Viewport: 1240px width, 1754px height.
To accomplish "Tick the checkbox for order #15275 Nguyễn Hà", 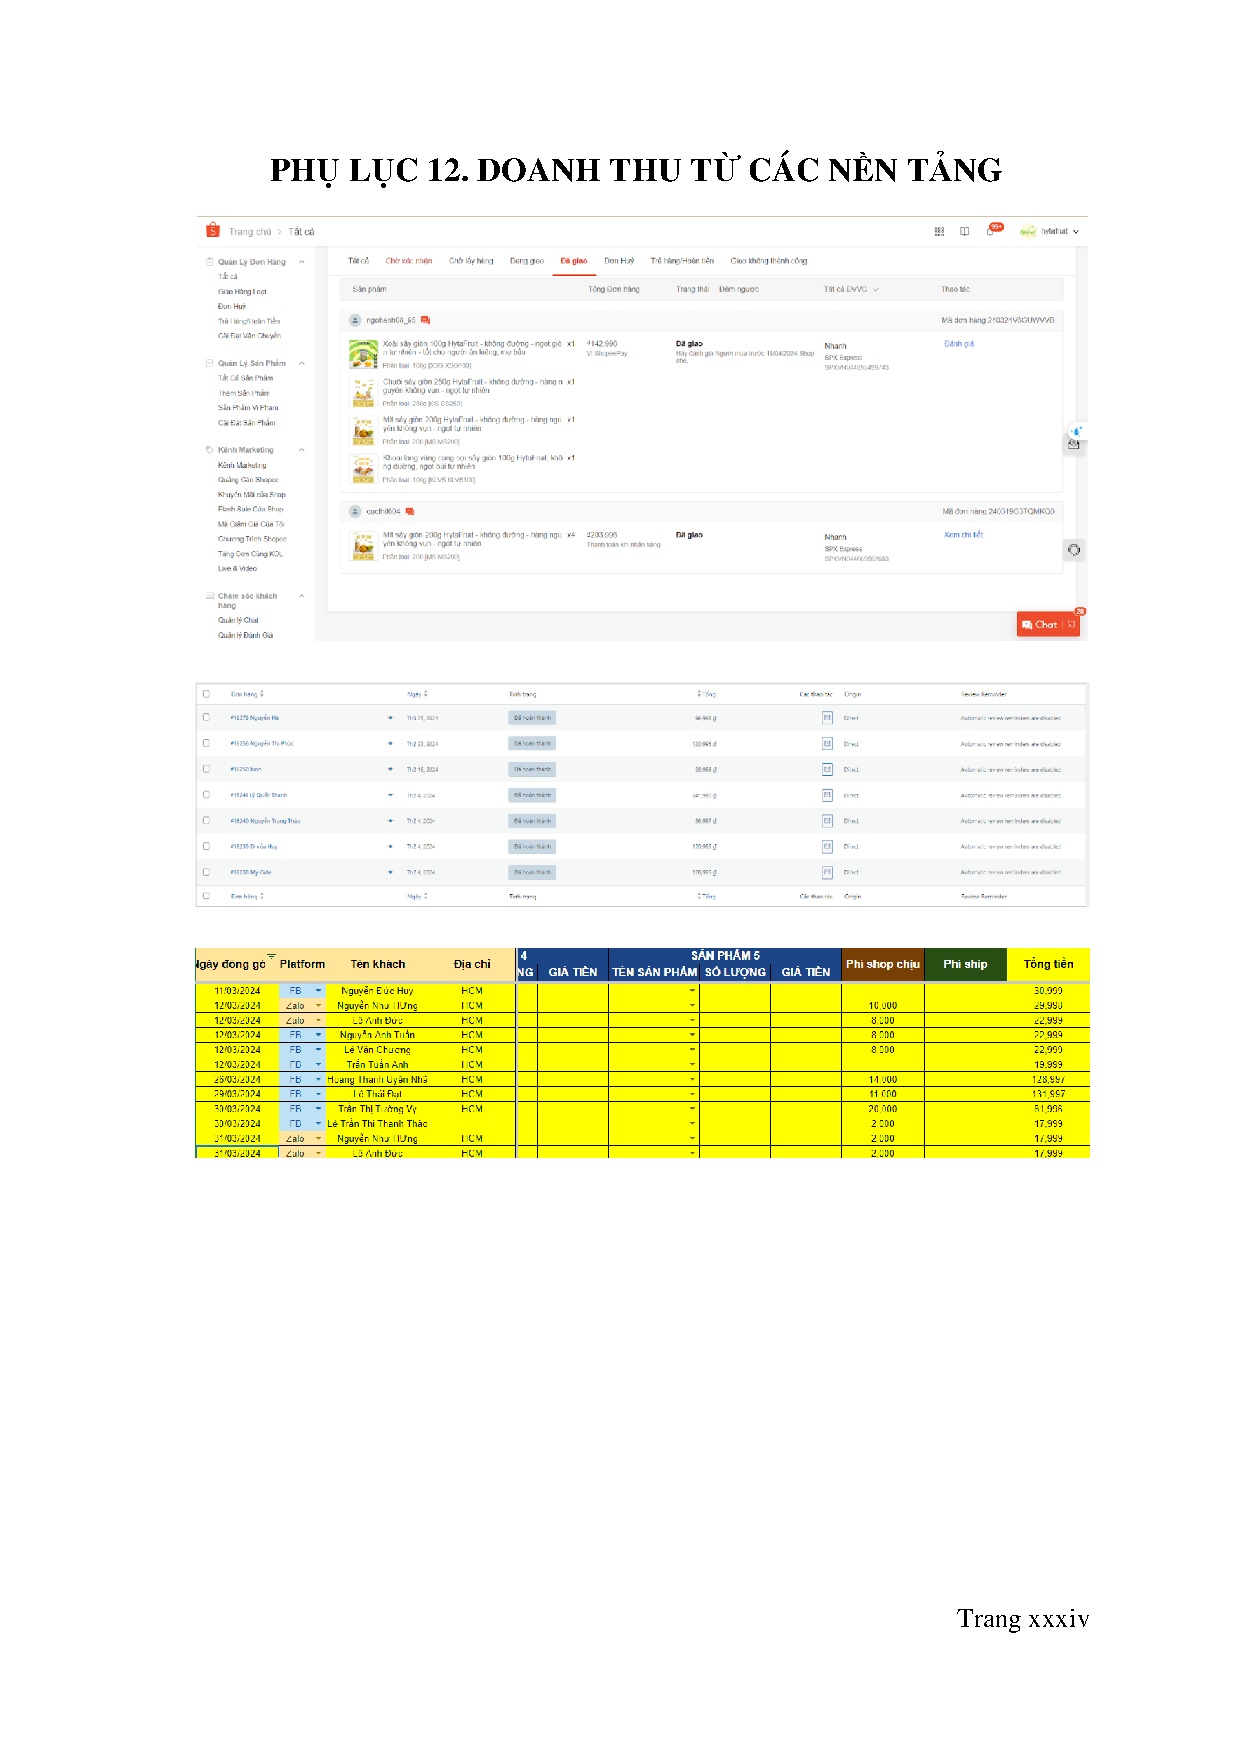I will point(206,717).
